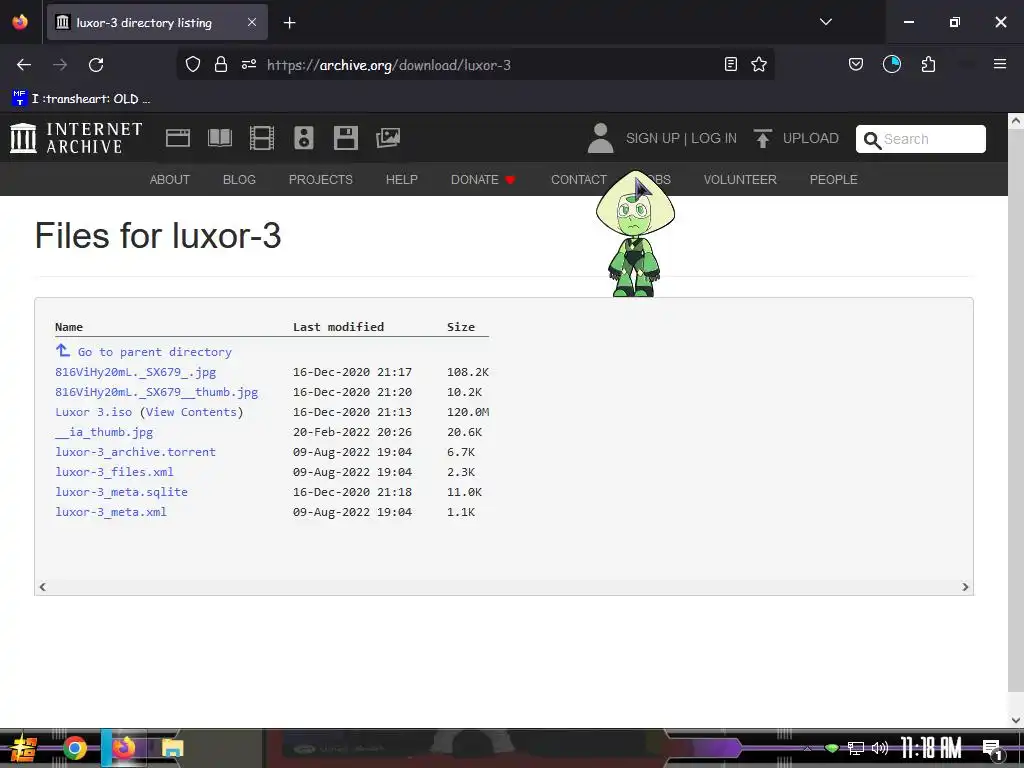Image resolution: width=1024 pixels, height=768 pixels.
Task: Click the address bar URL
Action: (389, 65)
